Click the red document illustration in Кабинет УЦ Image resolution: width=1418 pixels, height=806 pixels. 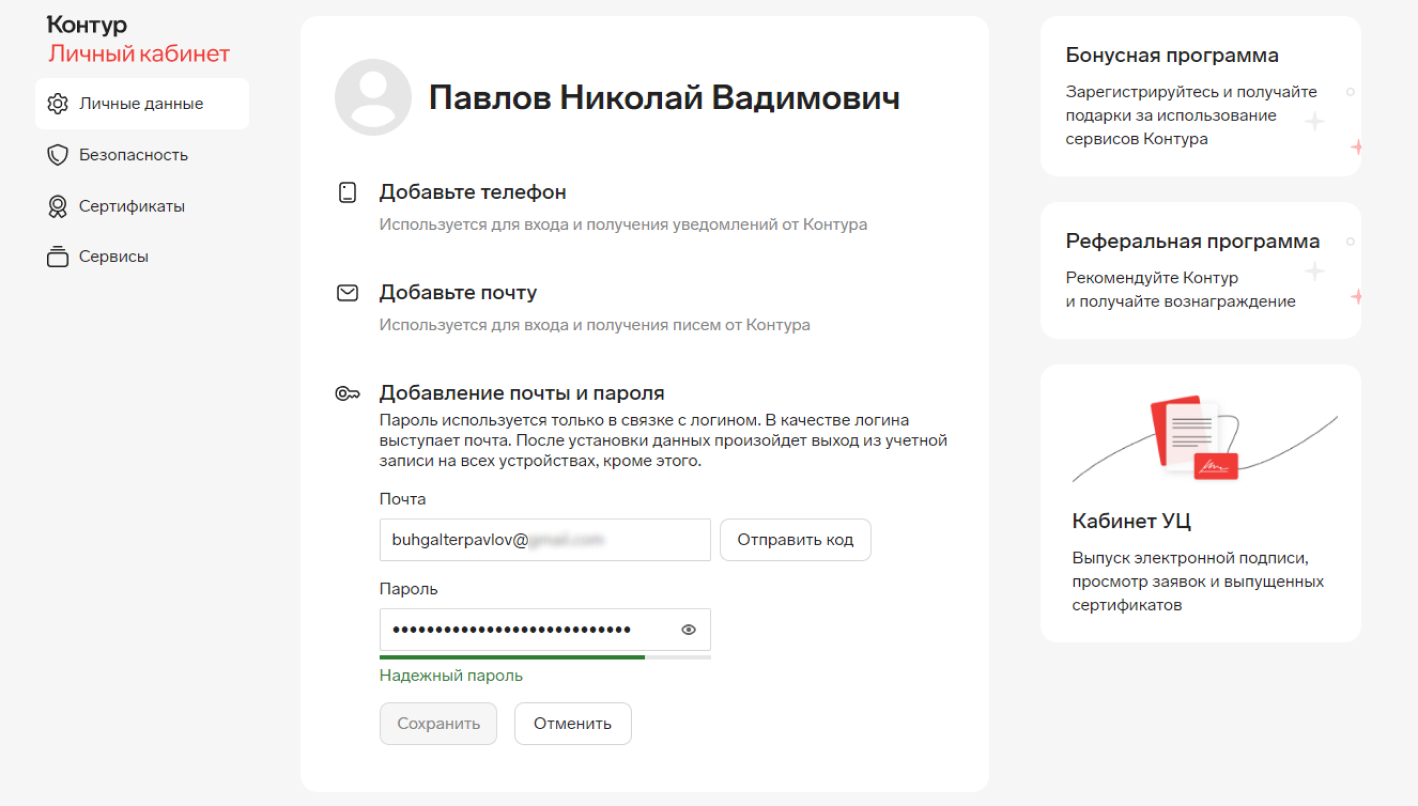(x=1194, y=439)
